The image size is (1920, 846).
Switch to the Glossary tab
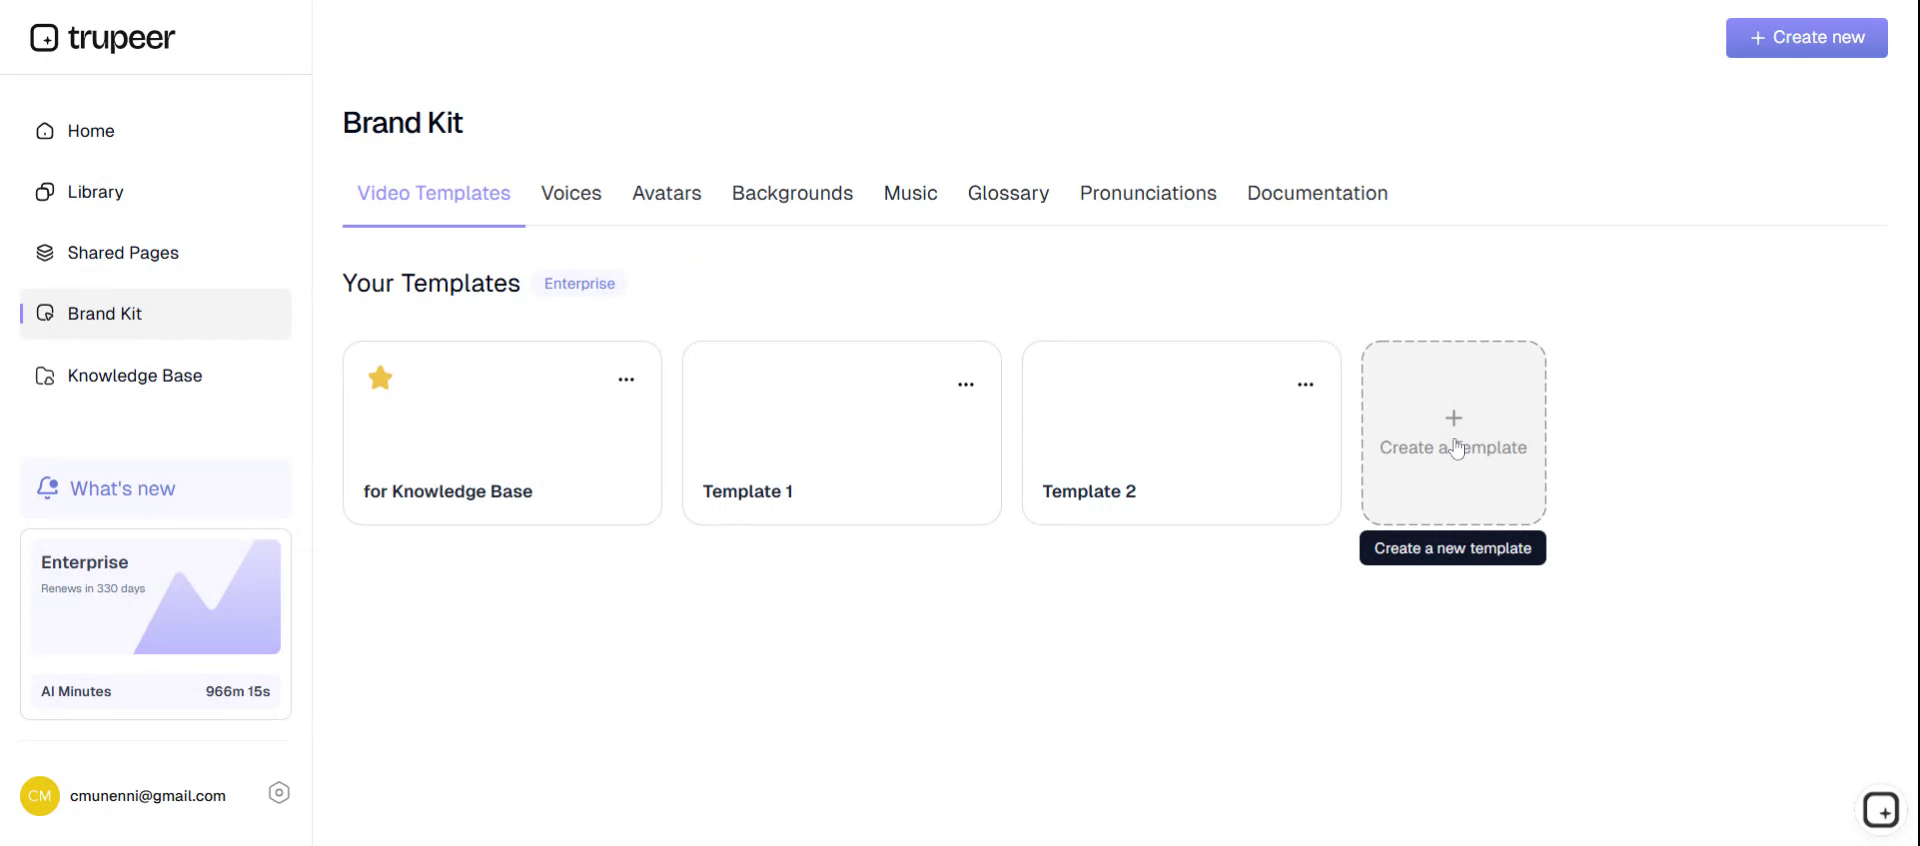(1008, 194)
